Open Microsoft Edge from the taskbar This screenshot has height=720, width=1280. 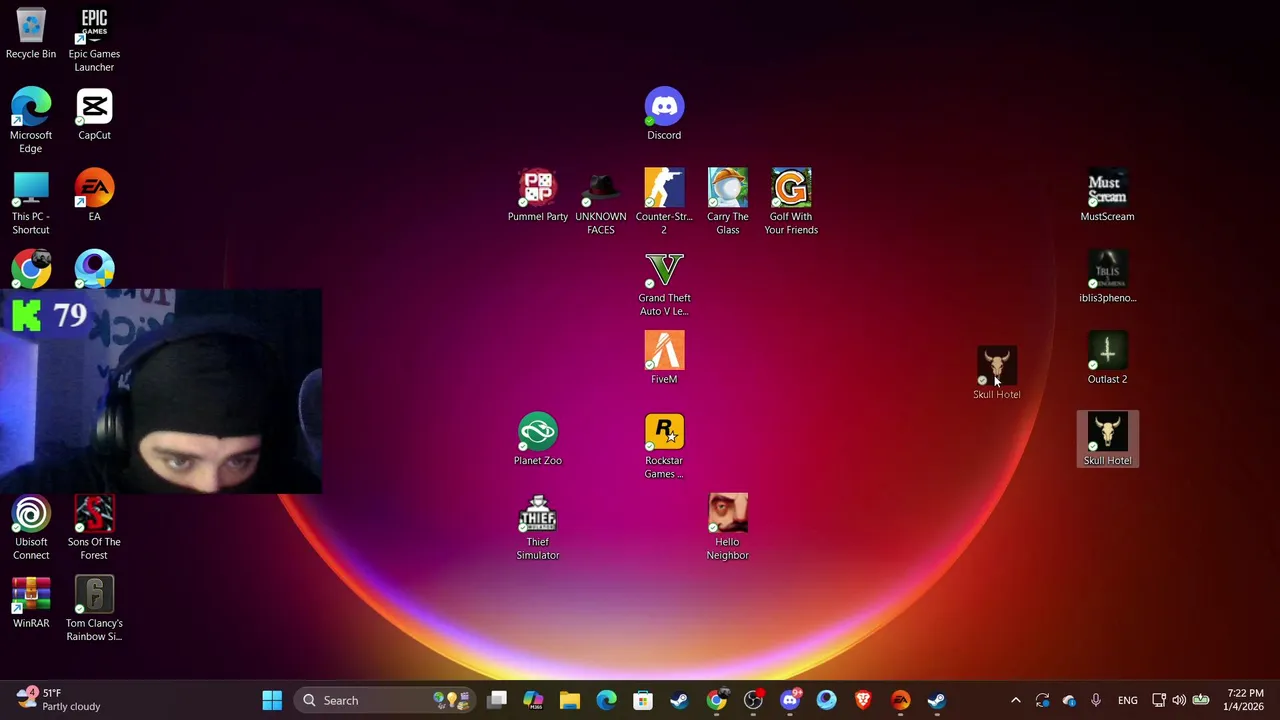point(607,700)
